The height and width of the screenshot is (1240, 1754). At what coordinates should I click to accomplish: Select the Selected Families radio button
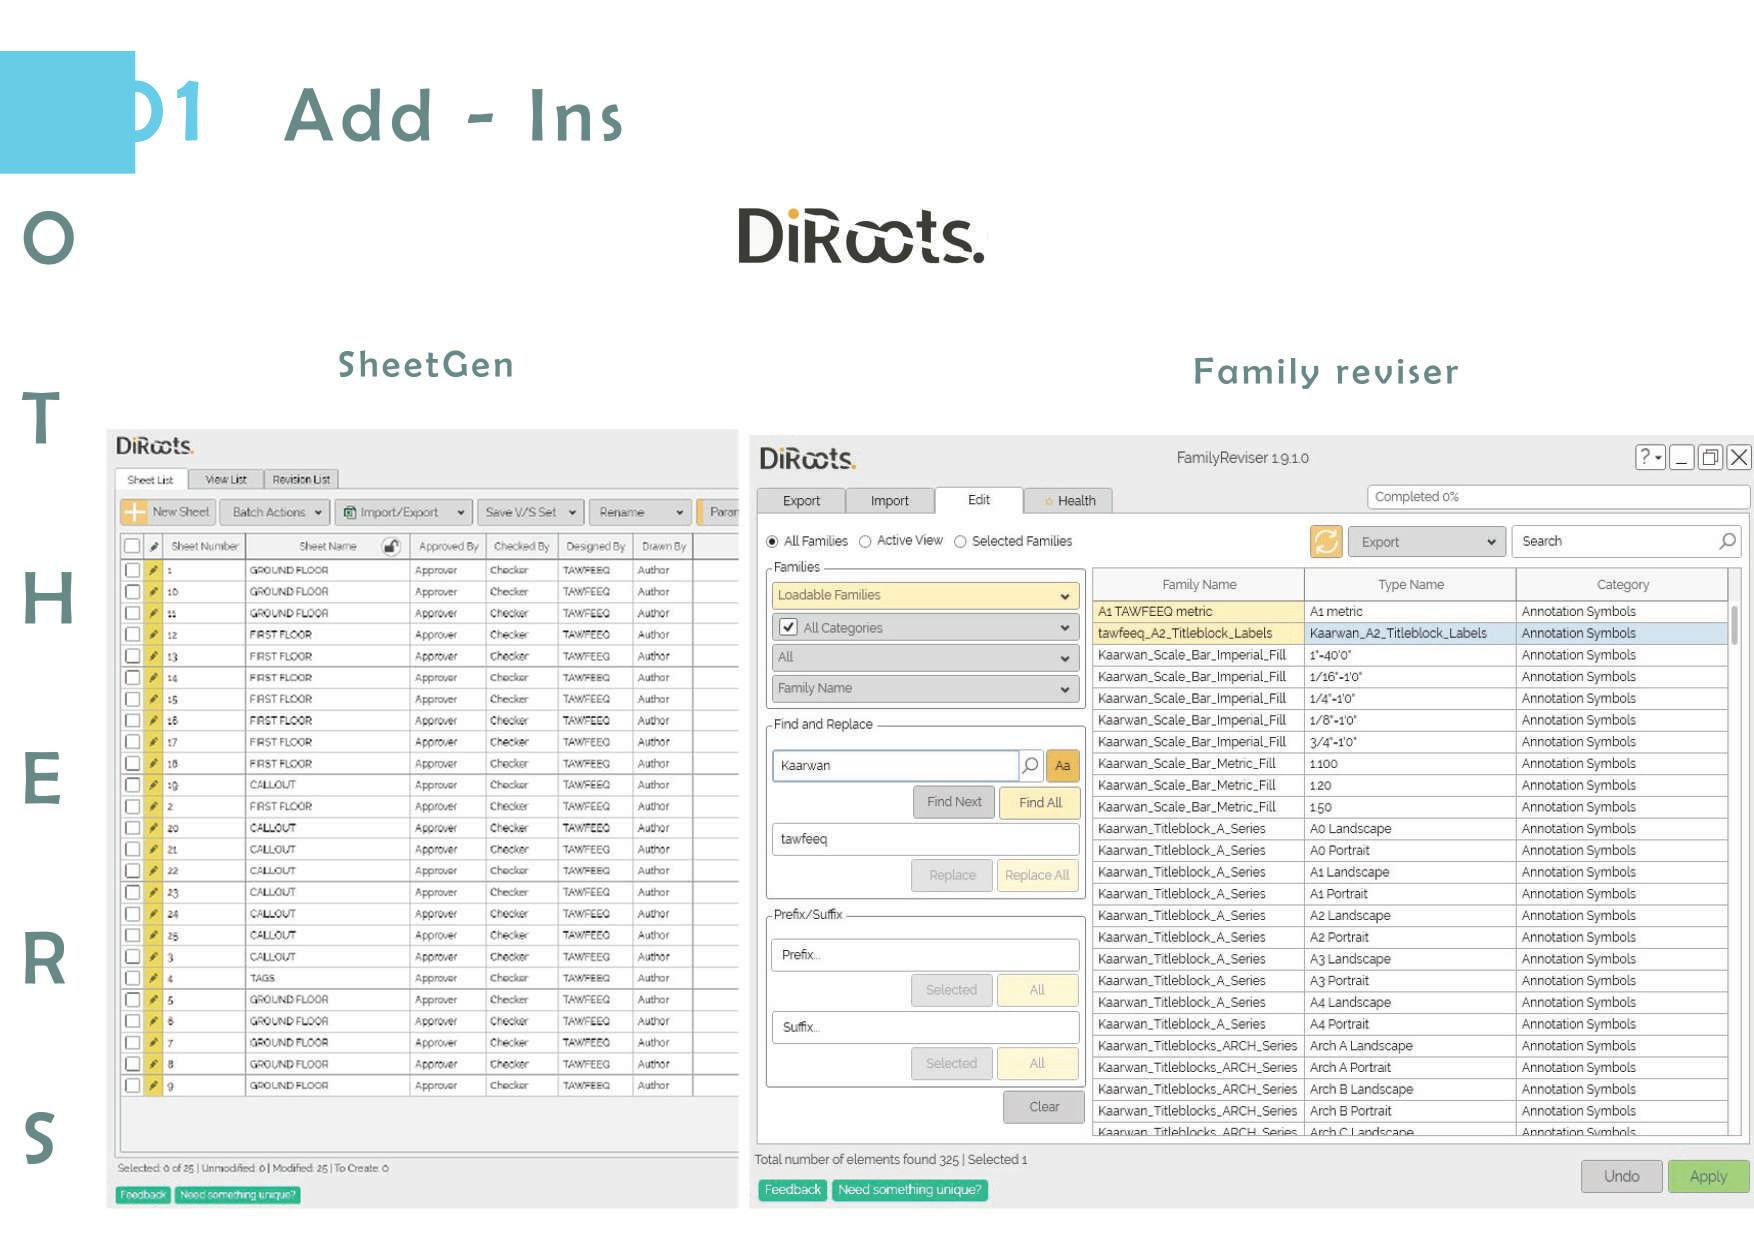tap(960, 541)
